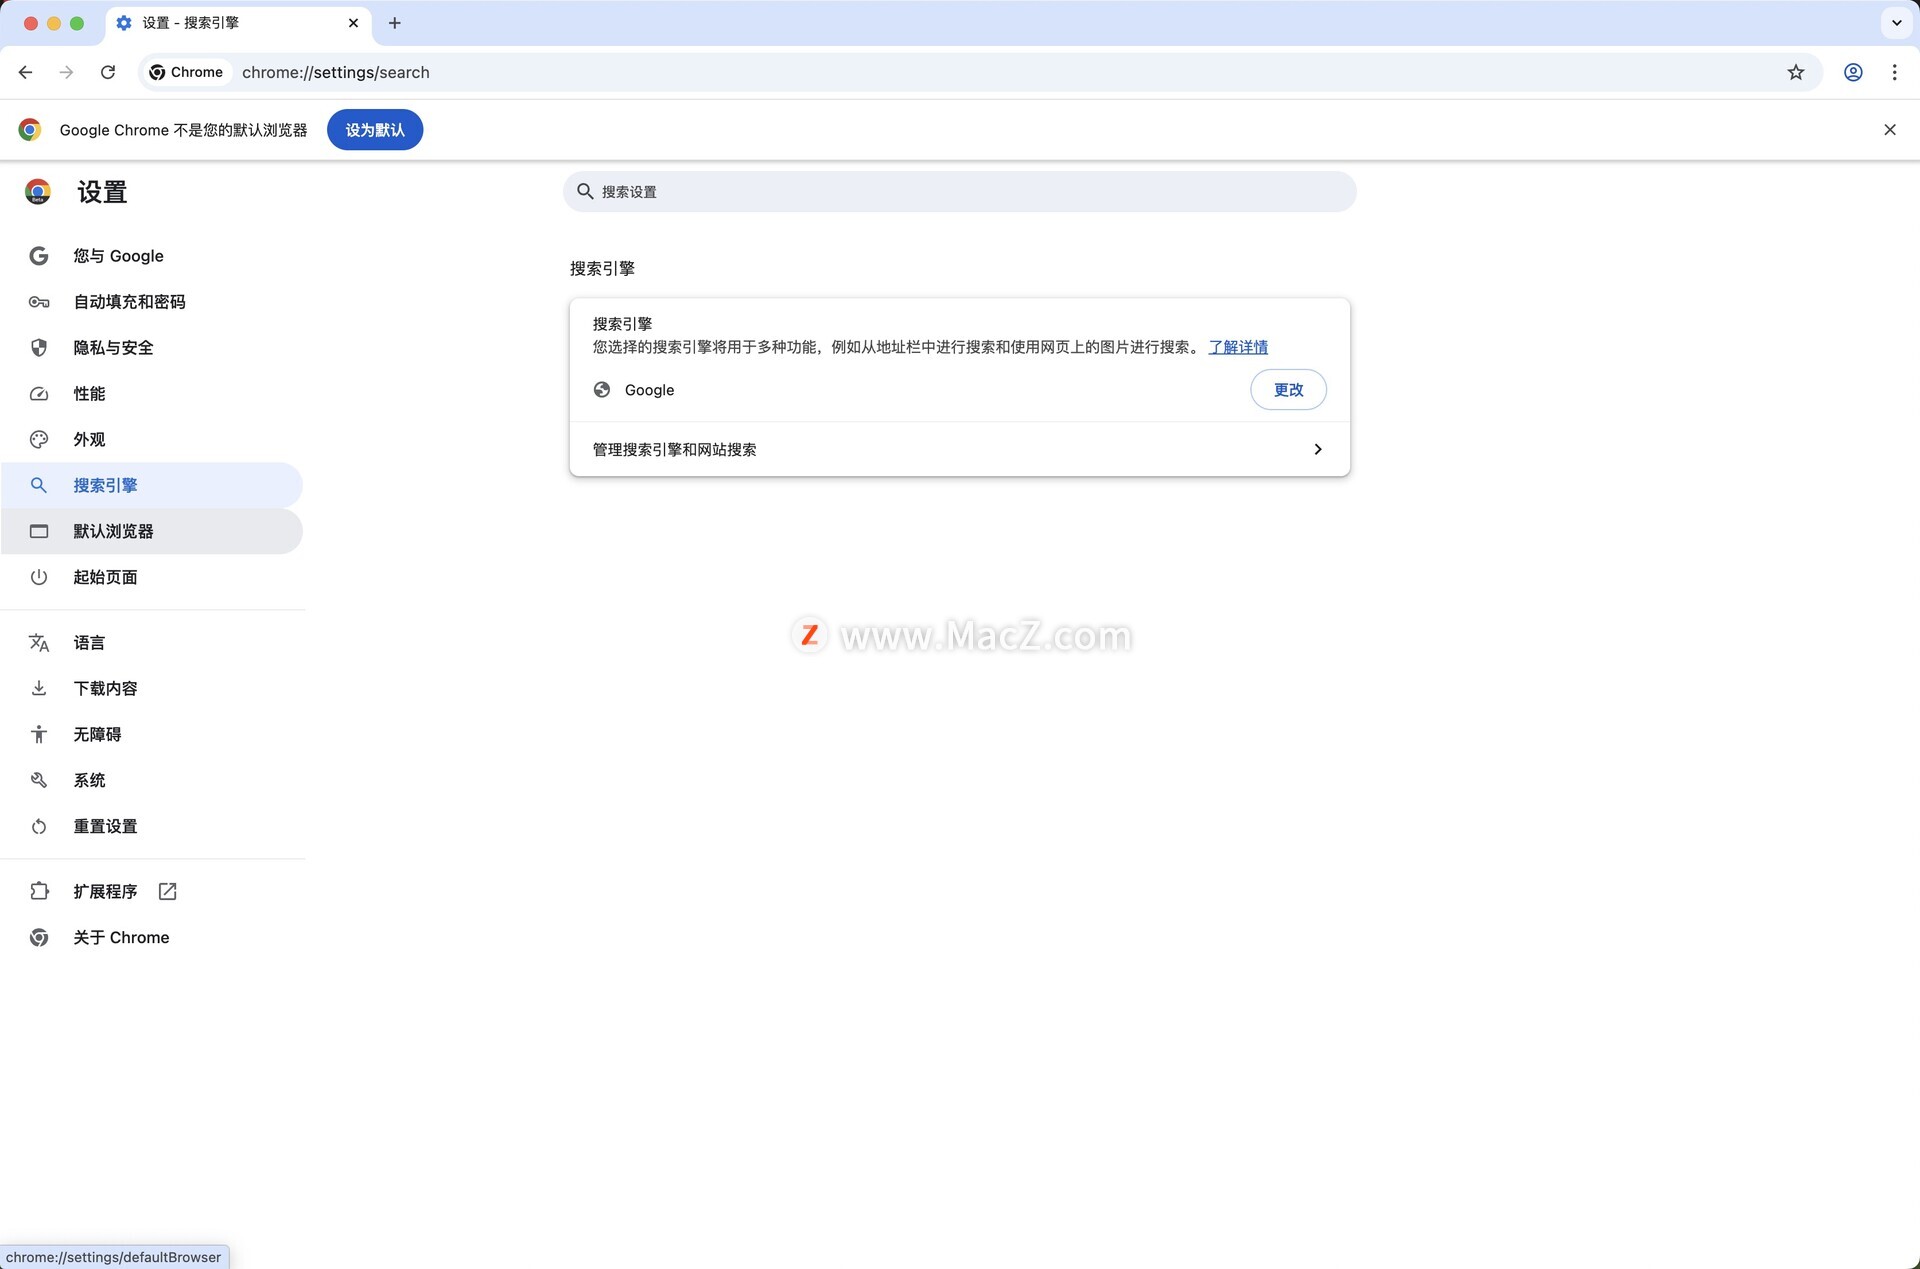This screenshot has height=1269, width=1920.
Task: Bookmark this page with the star icon
Action: [1796, 72]
